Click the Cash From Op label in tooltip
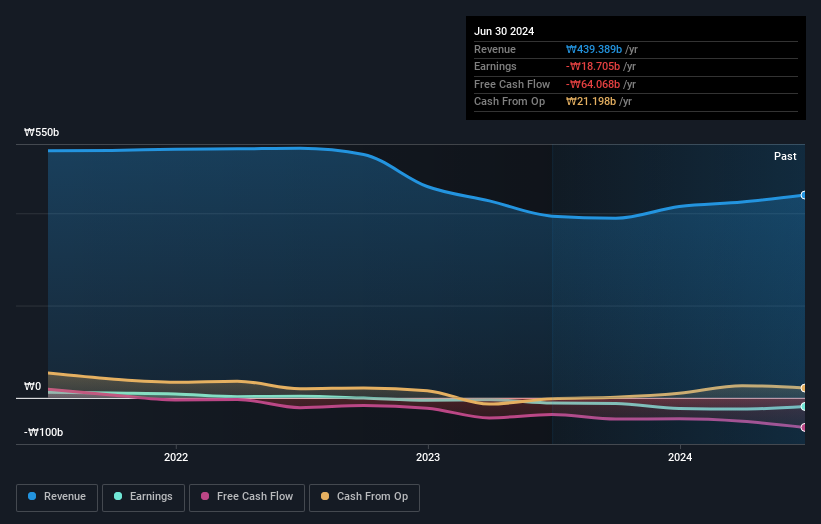 pos(509,102)
